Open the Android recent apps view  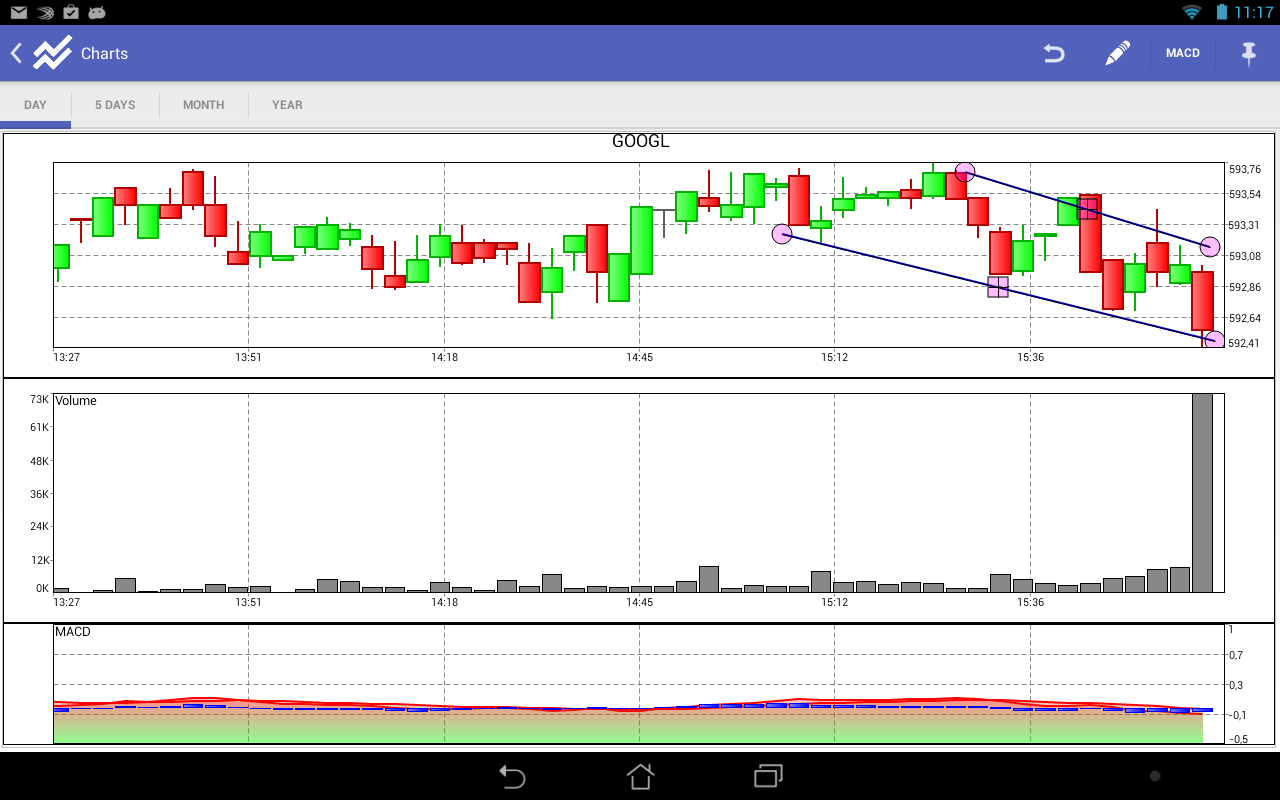pyautogui.click(x=768, y=776)
